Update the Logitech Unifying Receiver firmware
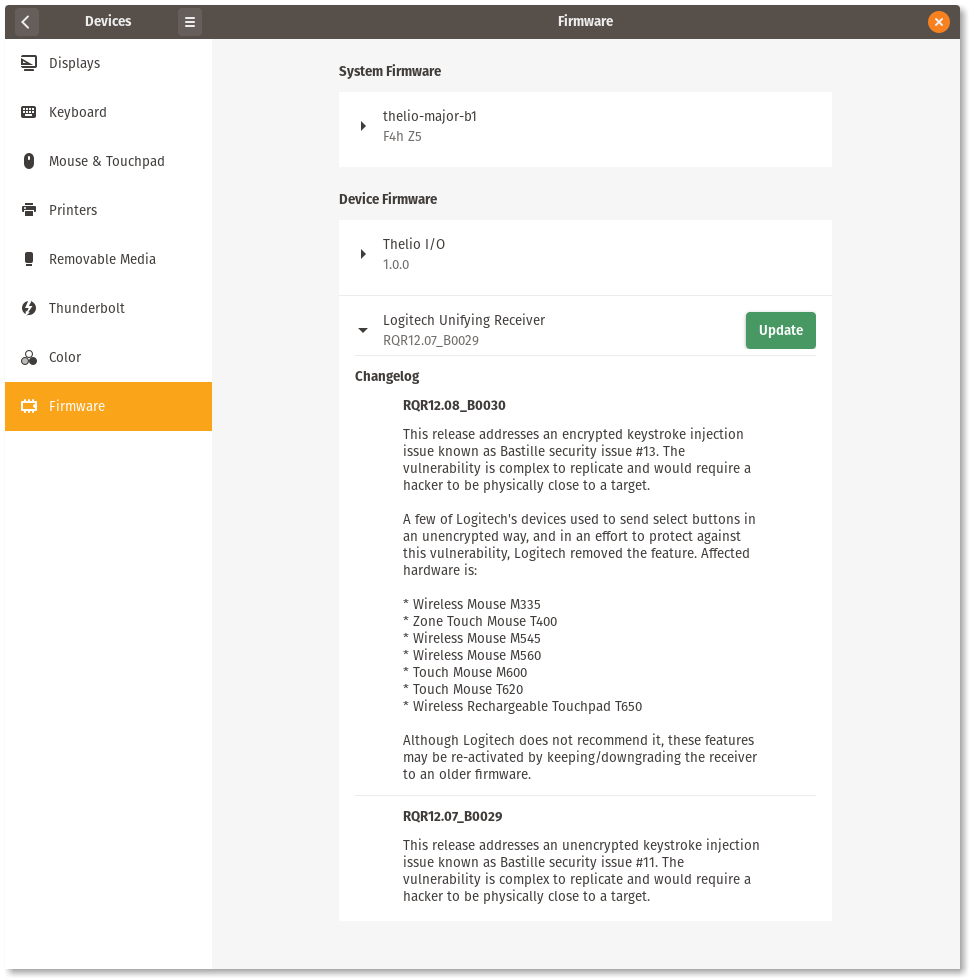 click(x=781, y=330)
